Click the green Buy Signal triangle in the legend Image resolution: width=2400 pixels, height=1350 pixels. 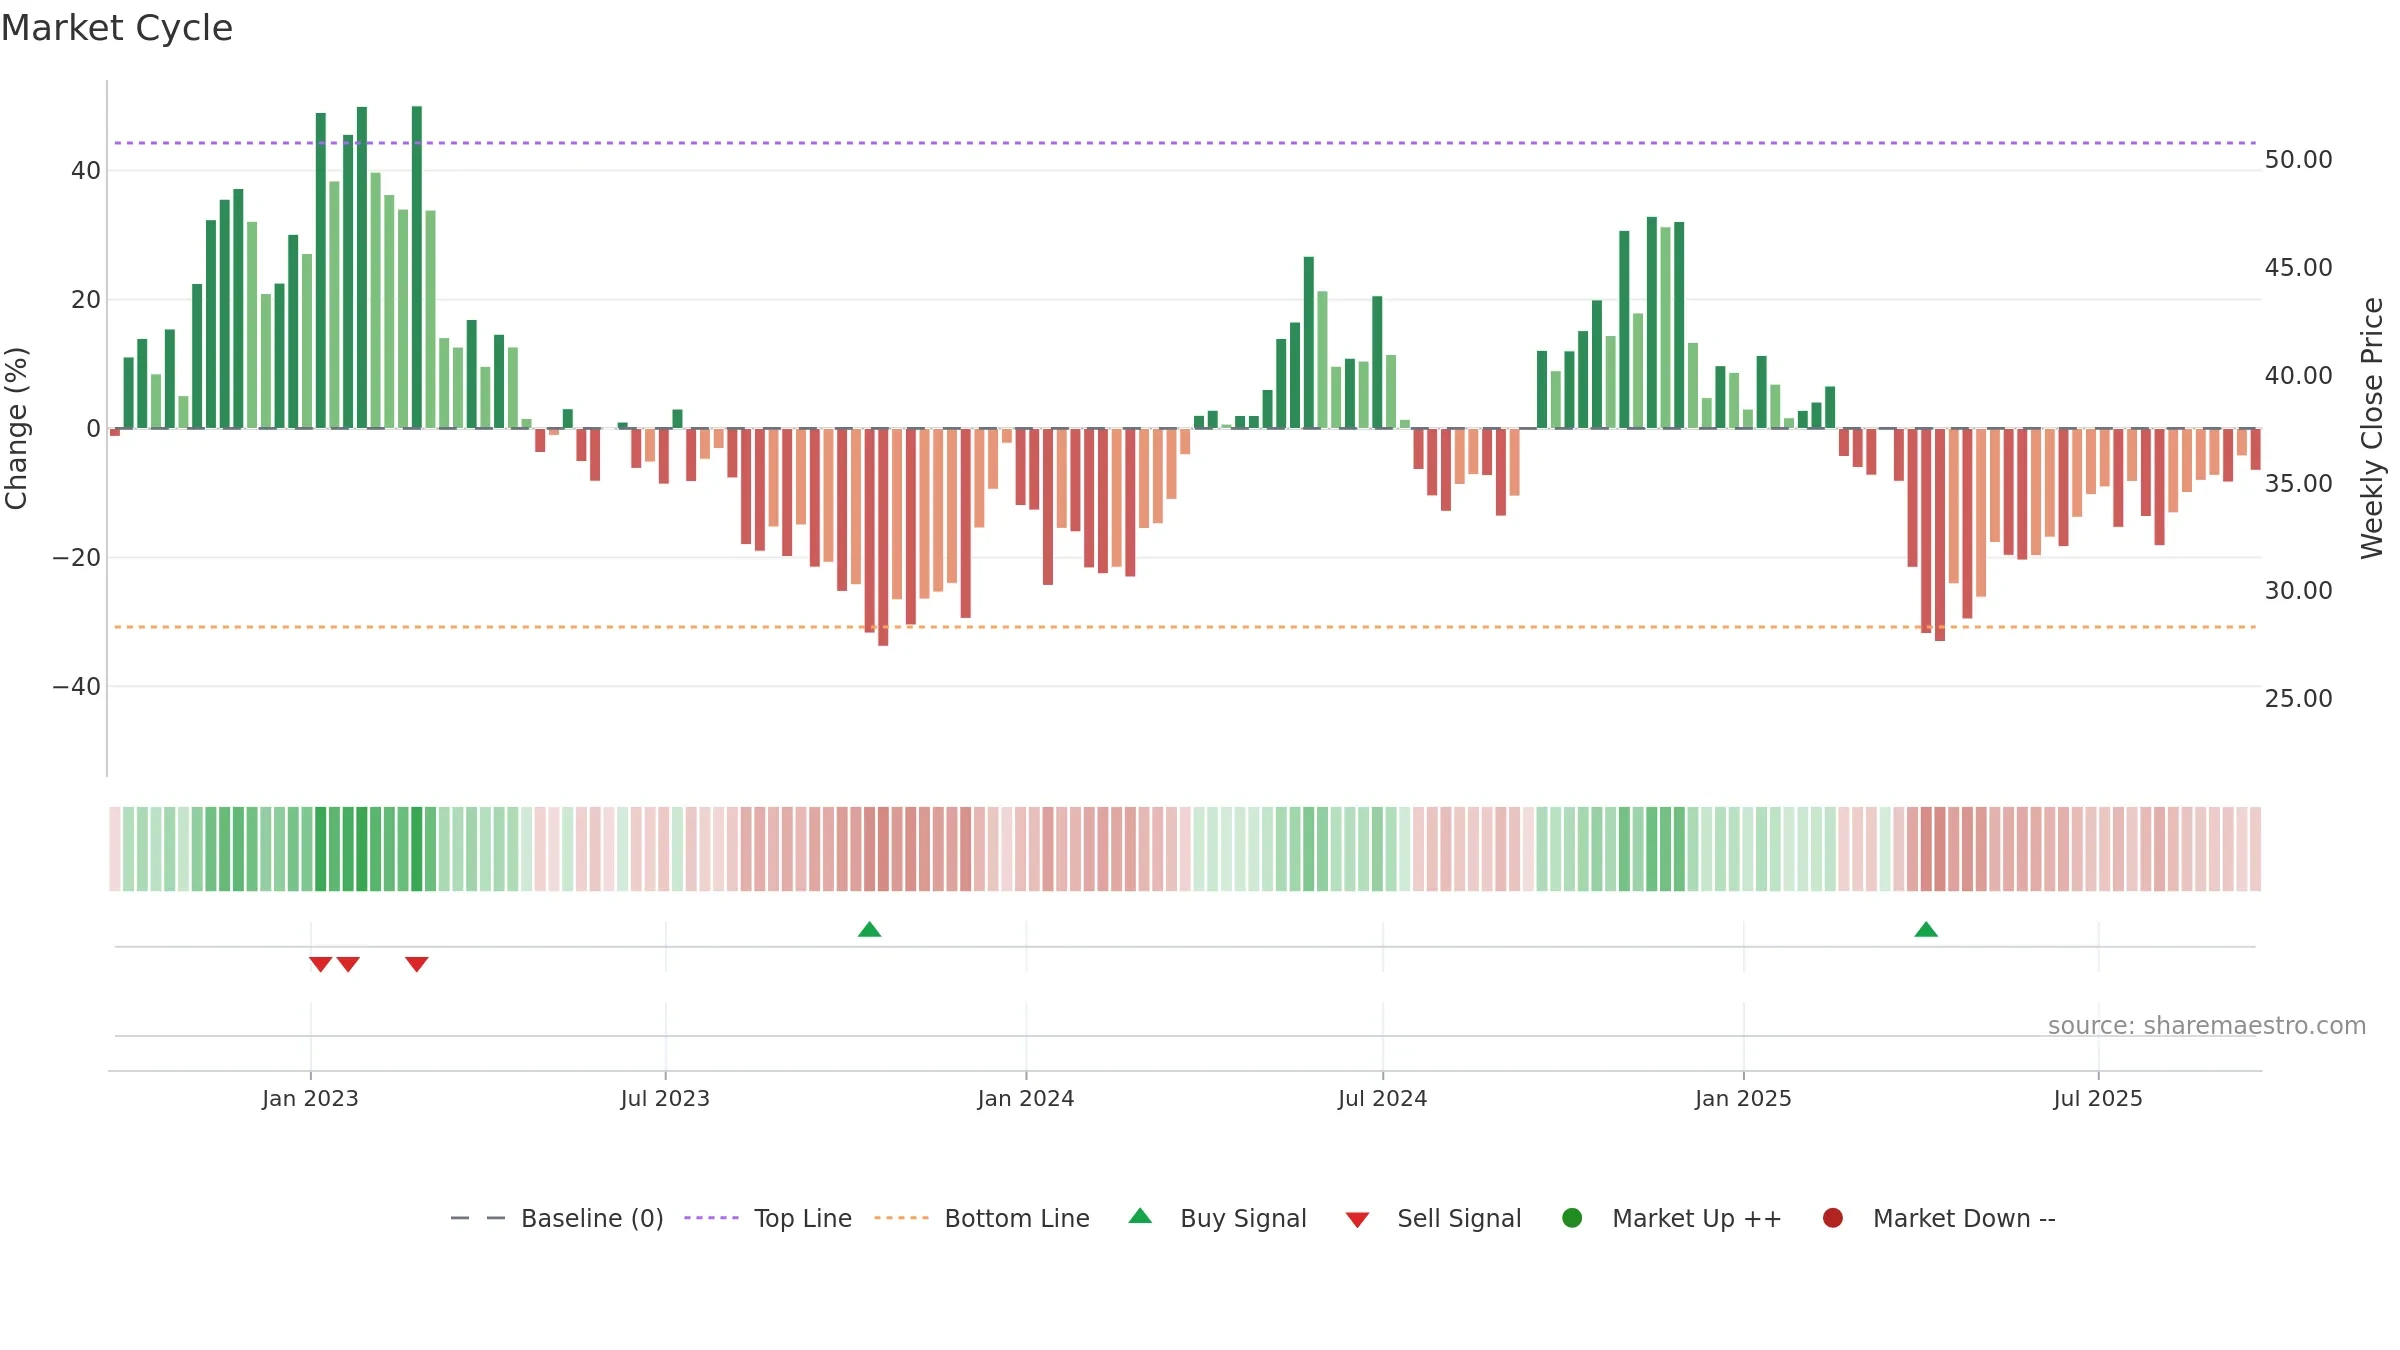[x=1140, y=1216]
